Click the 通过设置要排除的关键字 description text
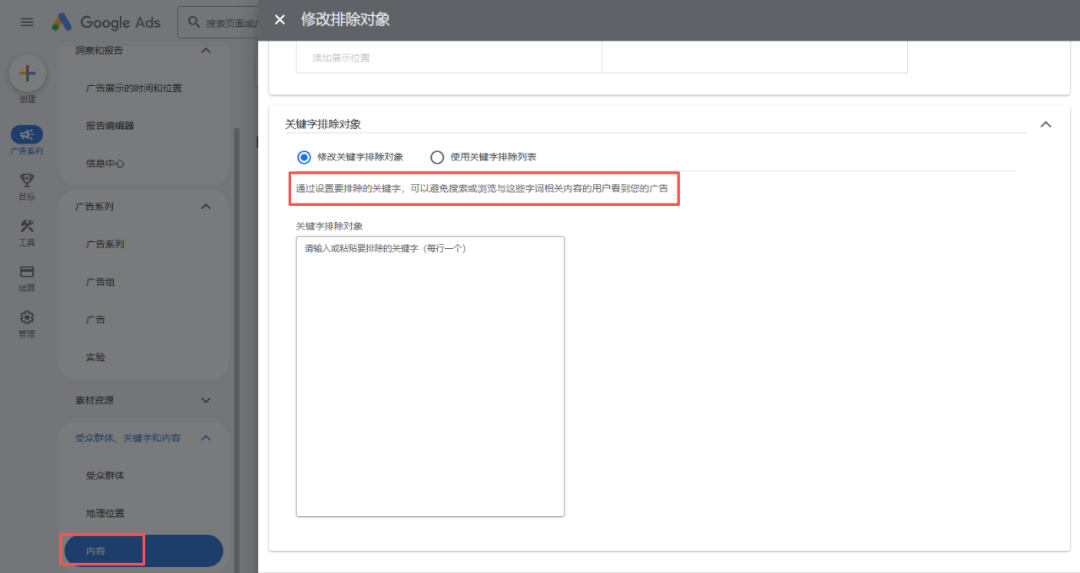This screenshot has width=1080, height=573. (x=482, y=188)
